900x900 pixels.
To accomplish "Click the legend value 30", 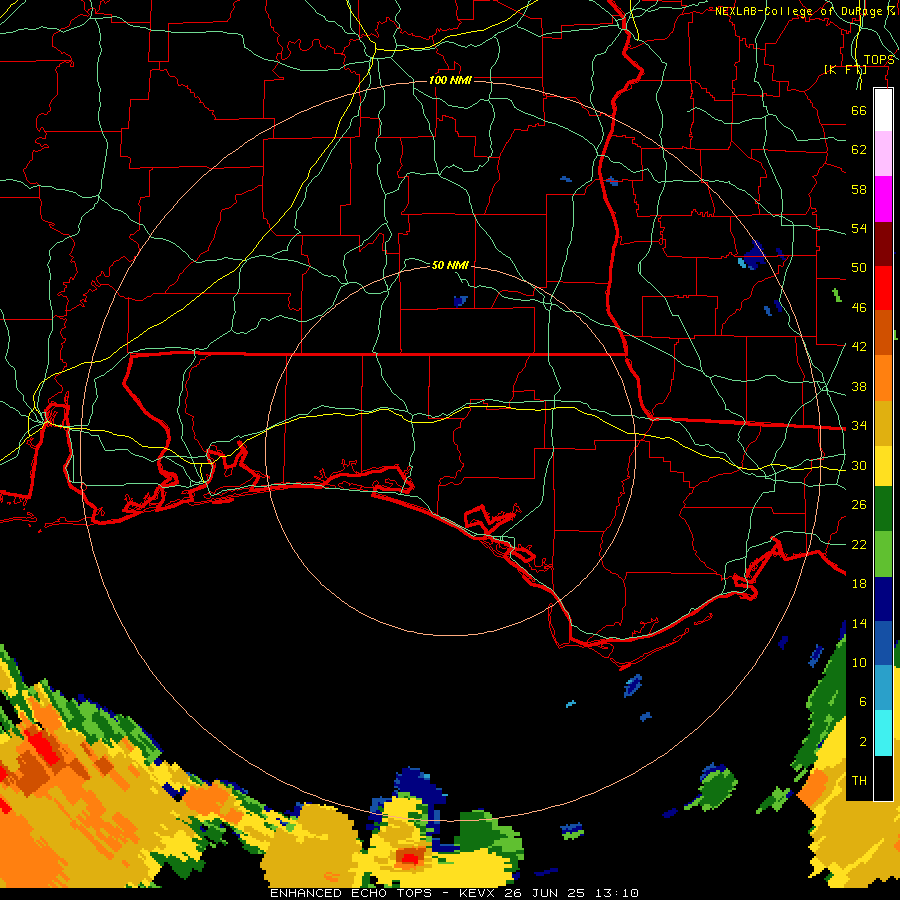I will (859, 465).
